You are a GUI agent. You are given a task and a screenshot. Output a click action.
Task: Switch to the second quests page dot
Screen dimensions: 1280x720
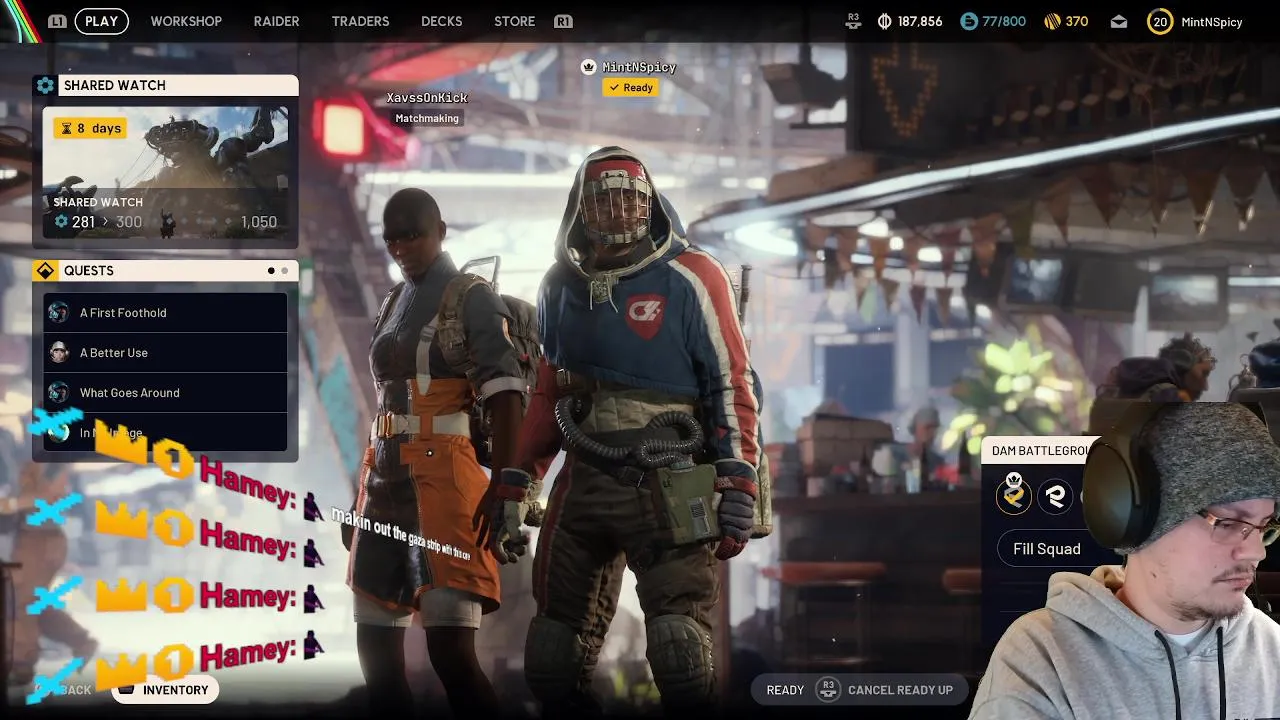[x=285, y=271]
